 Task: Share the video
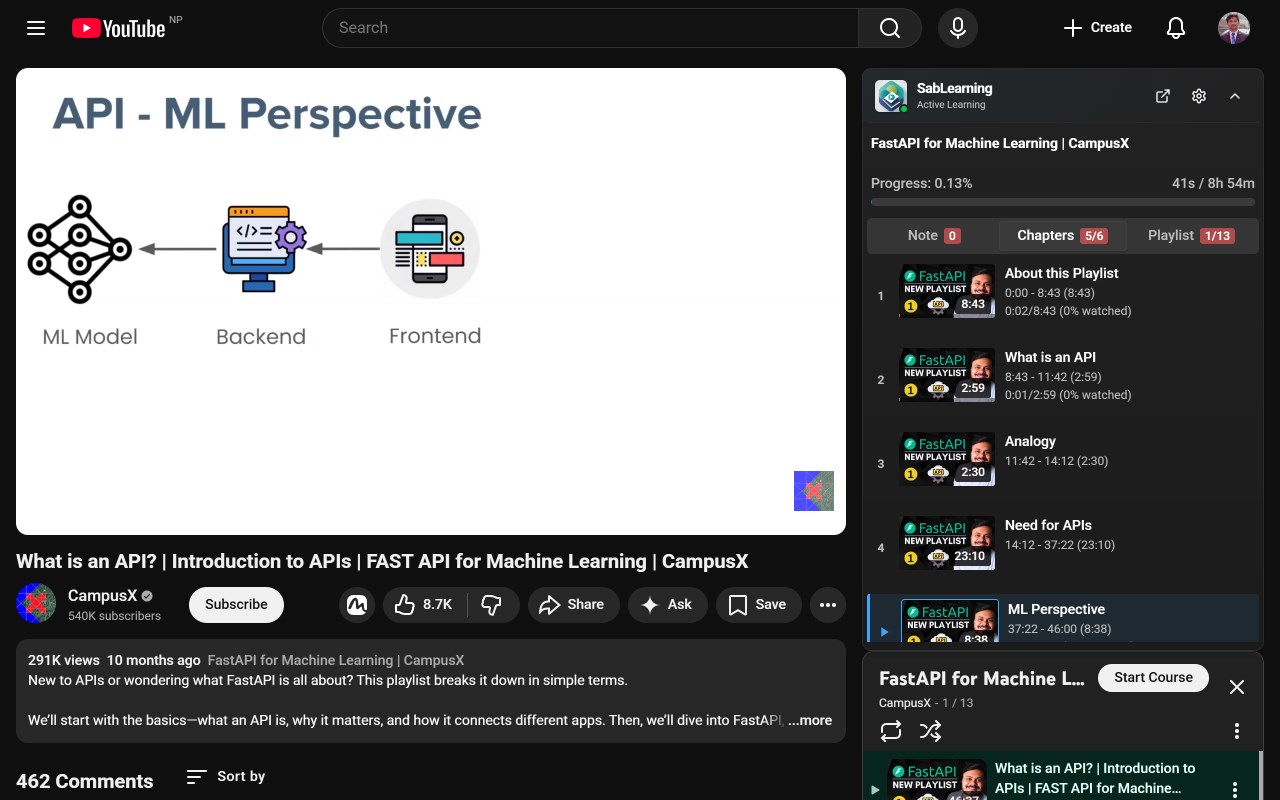click(572, 604)
